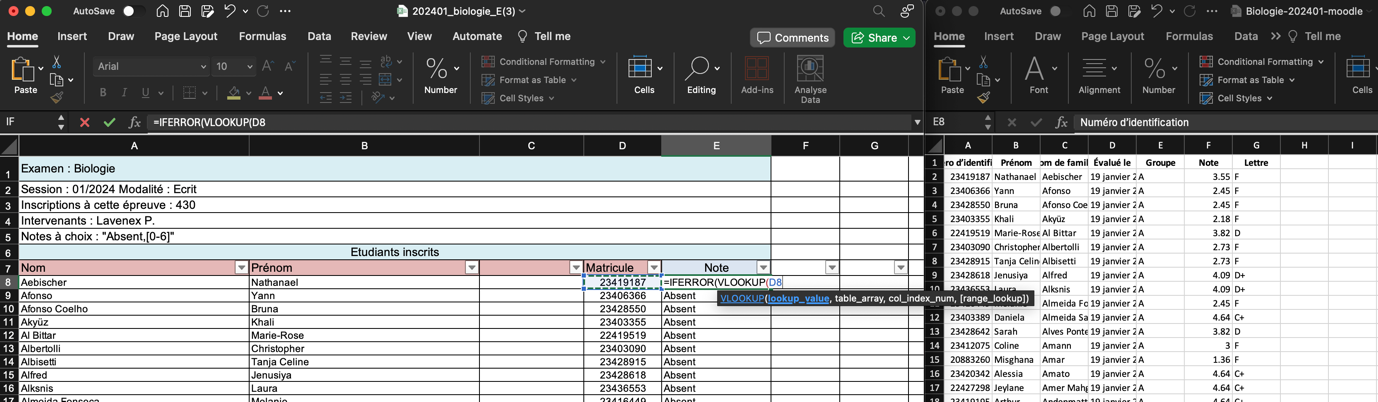Open the Note column filter dropdown
This screenshot has height=402, width=1378.
(763, 268)
